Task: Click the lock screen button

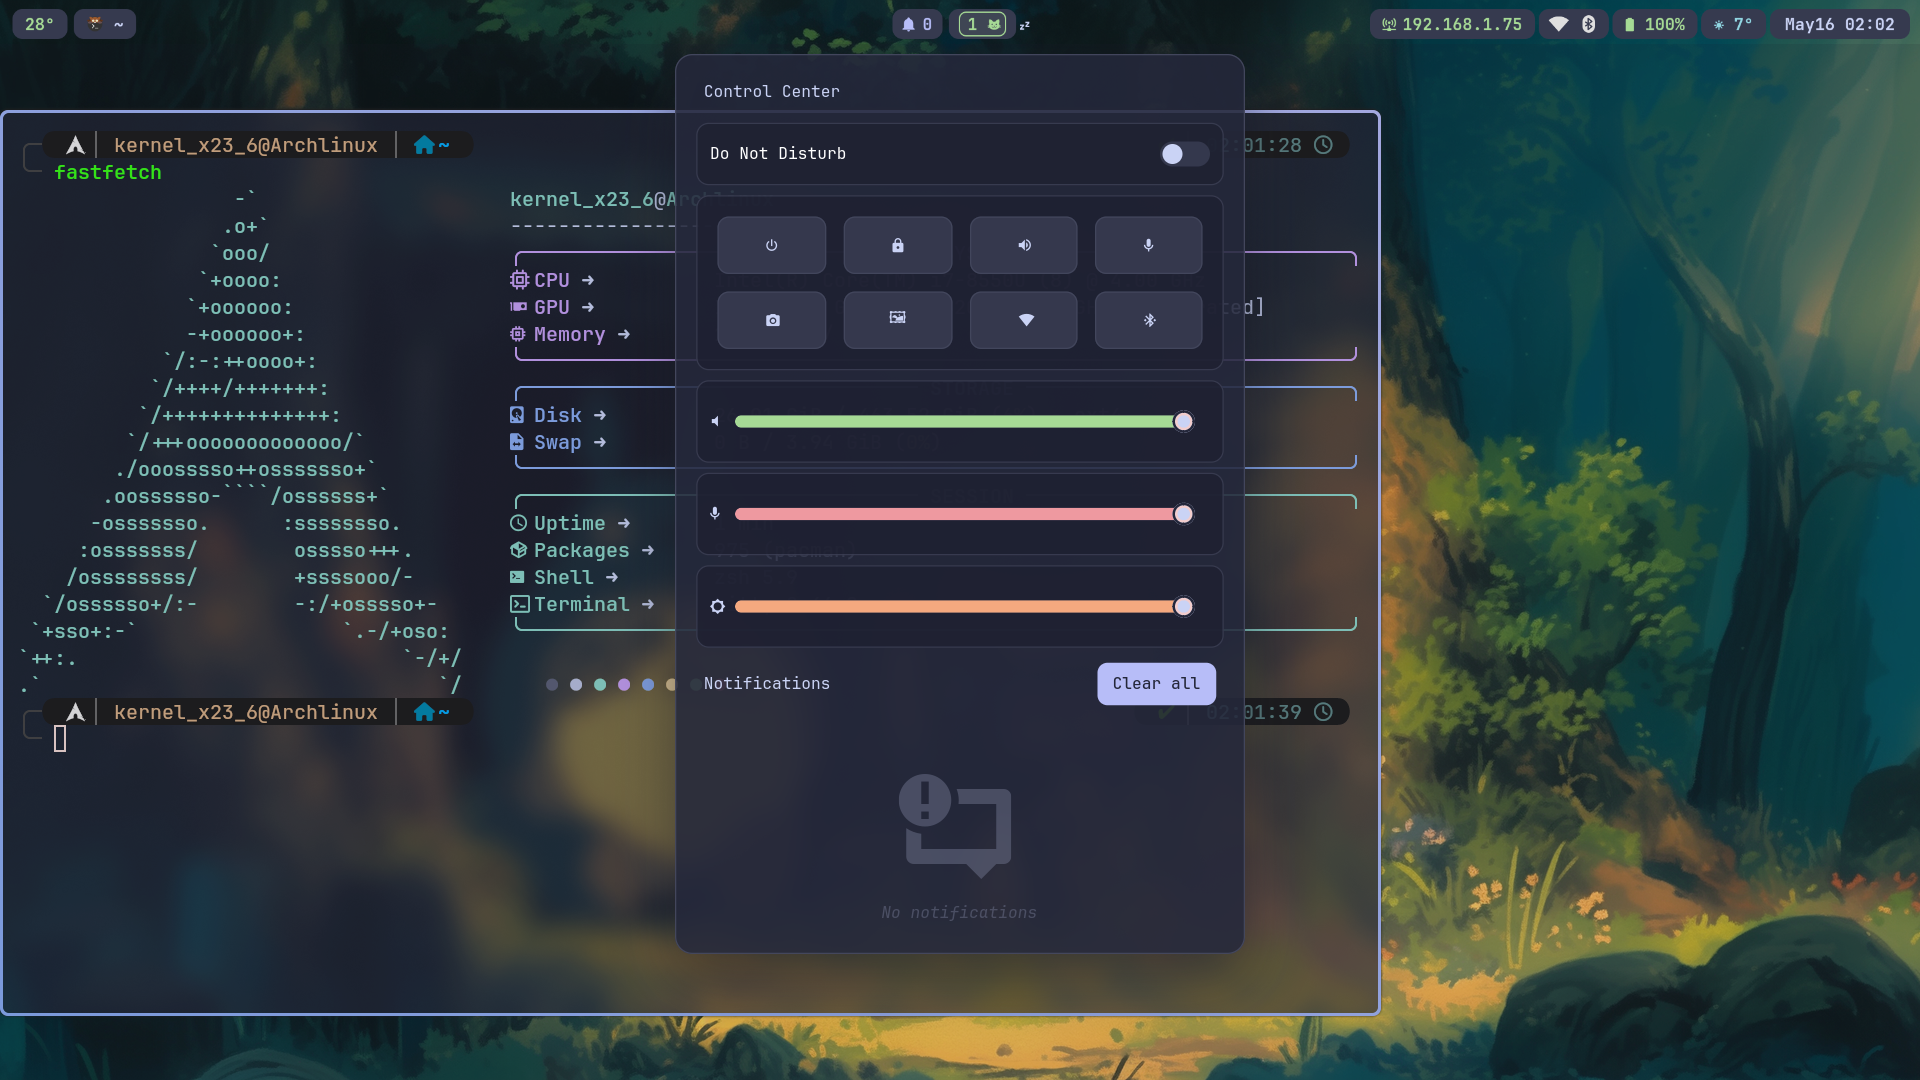Action: click(x=898, y=245)
